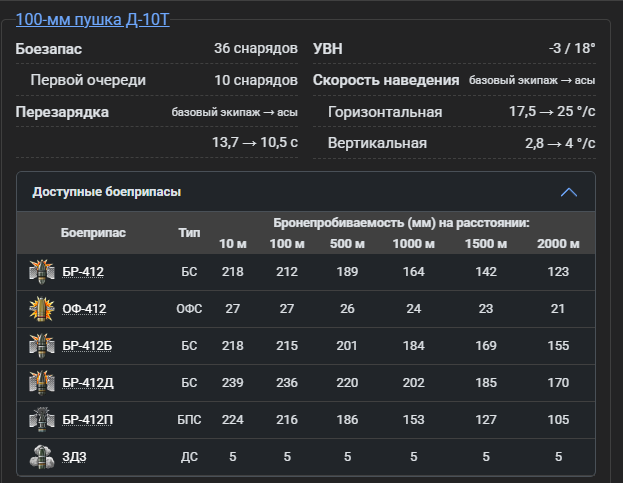Click the 500 м distance column header
623x483 pixels.
pyautogui.click(x=347, y=243)
